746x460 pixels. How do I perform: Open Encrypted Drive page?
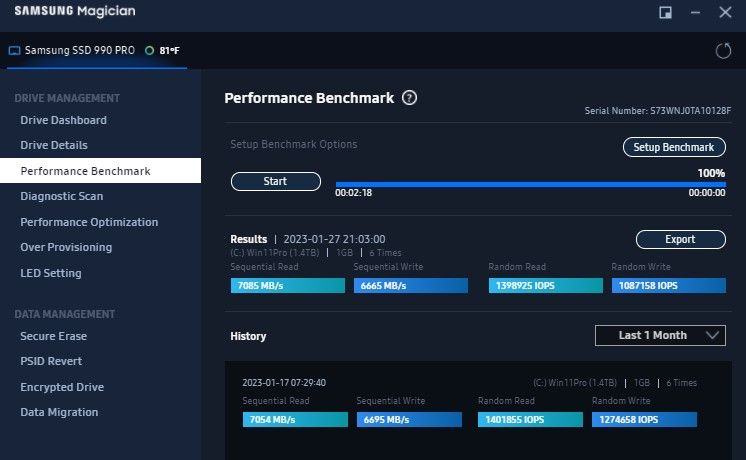point(62,387)
